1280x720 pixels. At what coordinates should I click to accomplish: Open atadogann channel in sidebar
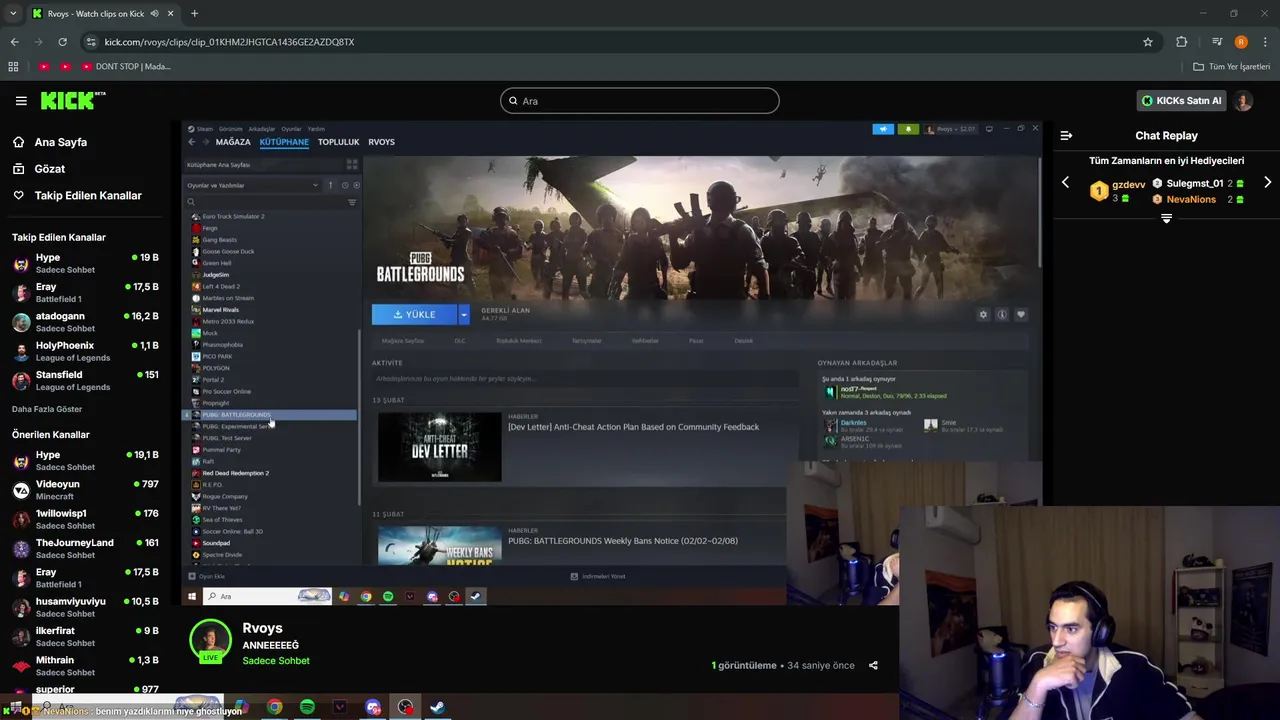click(85, 322)
